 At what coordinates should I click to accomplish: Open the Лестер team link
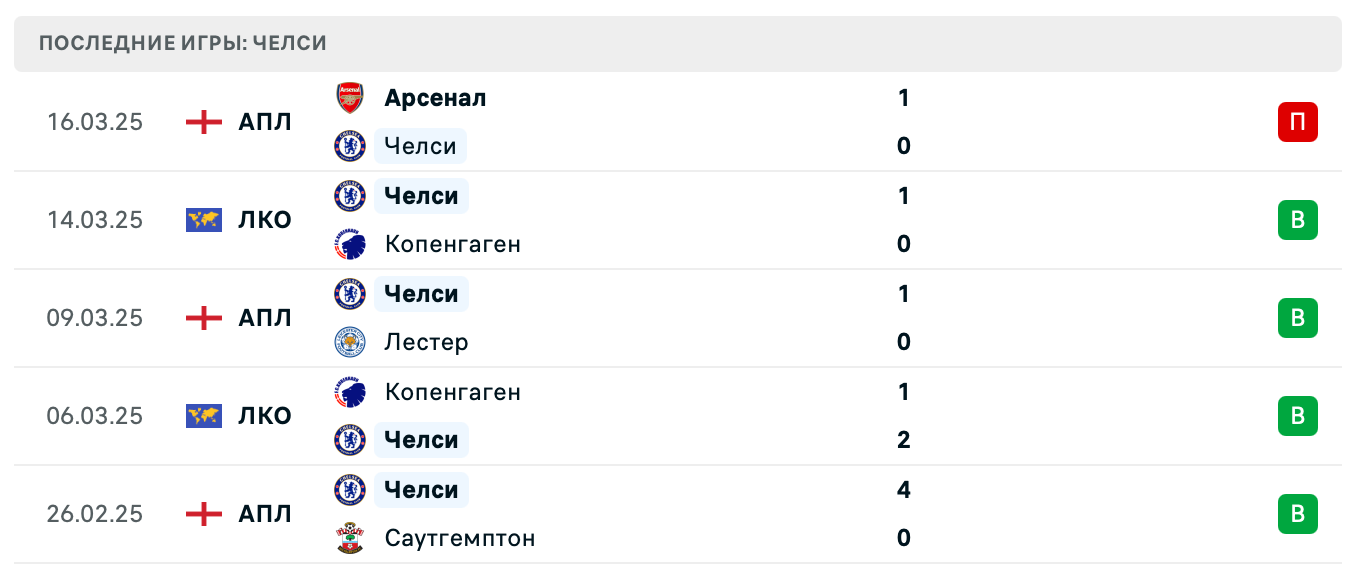pyautogui.click(x=426, y=342)
